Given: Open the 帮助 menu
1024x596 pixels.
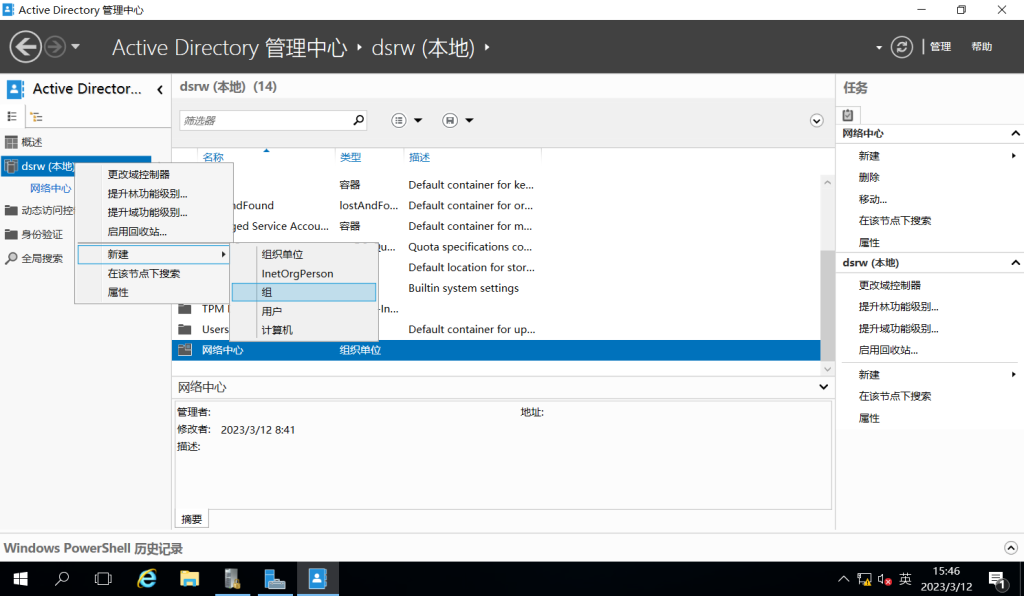Looking at the screenshot, I should click(x=982, y=47).
